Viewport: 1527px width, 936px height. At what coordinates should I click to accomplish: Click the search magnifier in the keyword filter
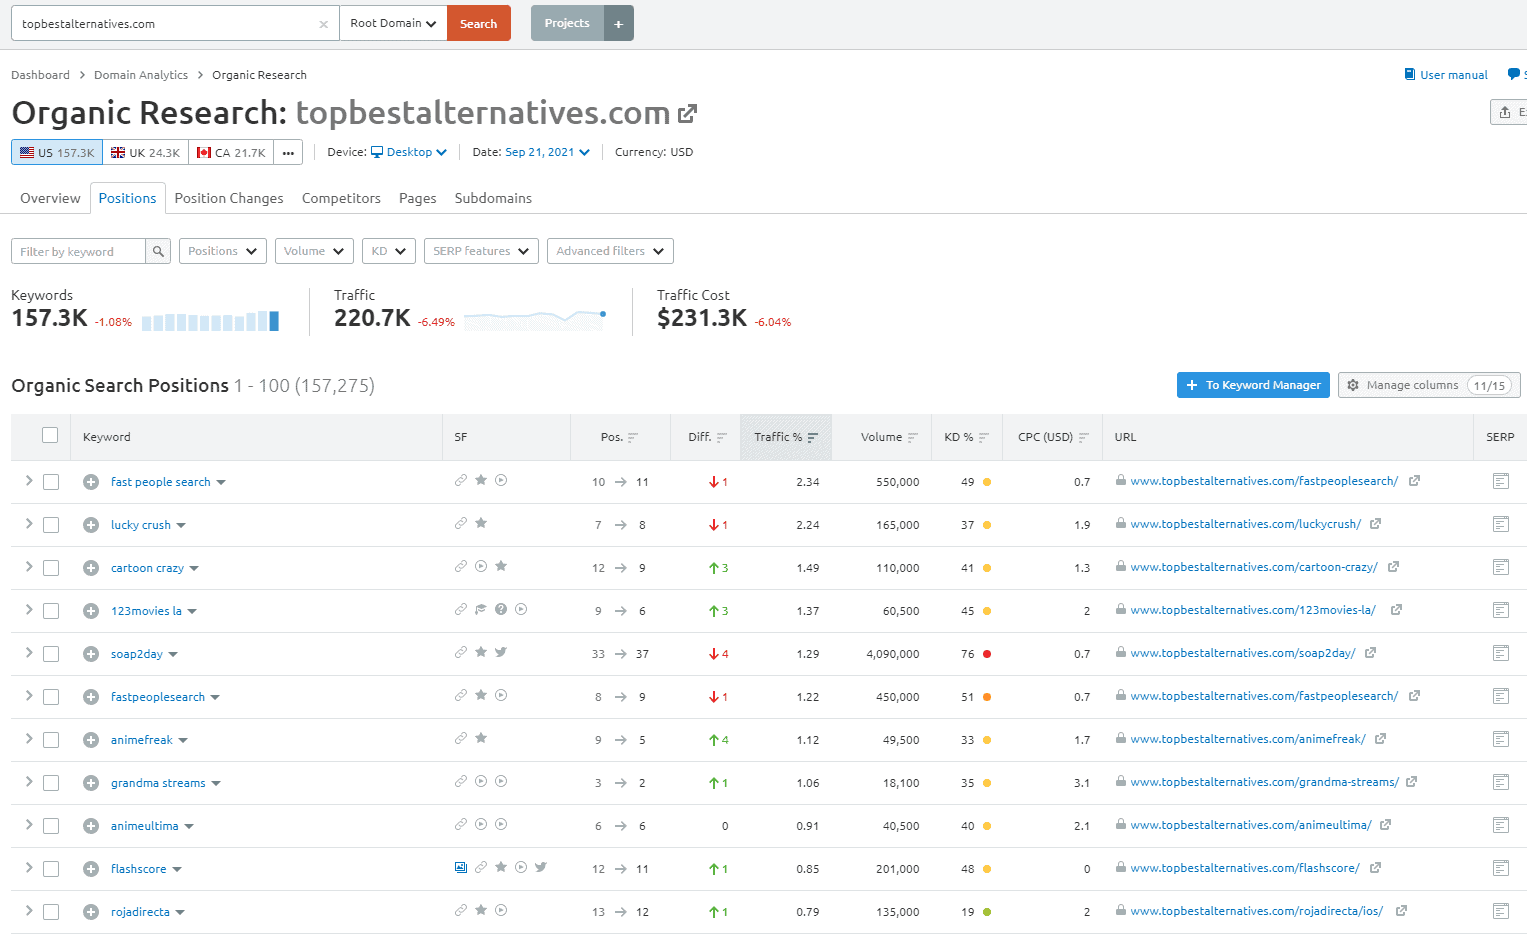158,251
